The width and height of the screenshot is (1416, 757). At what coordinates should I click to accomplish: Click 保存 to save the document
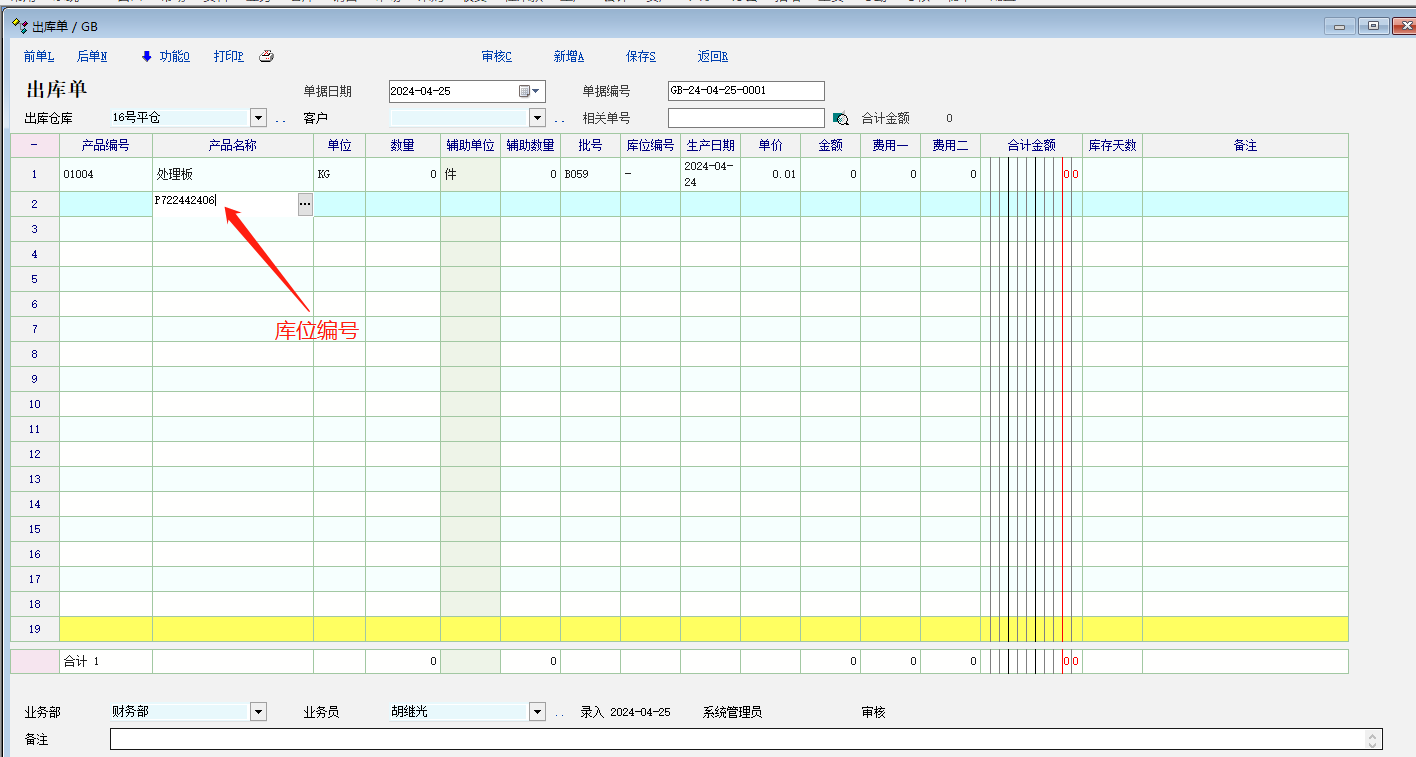[x=640, y=57]
